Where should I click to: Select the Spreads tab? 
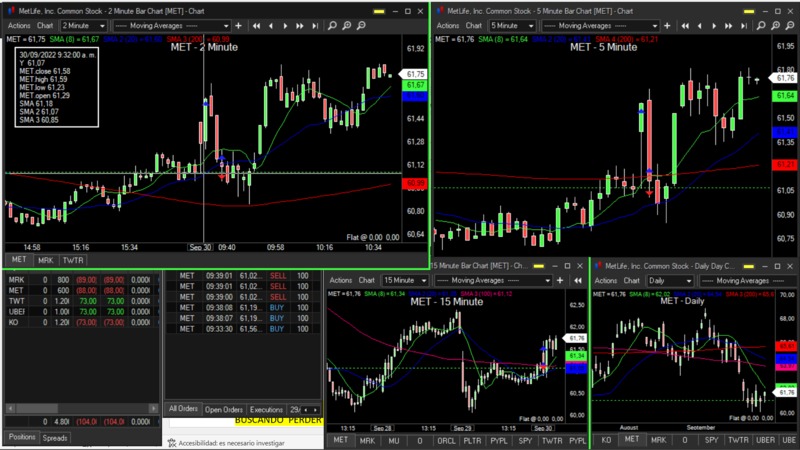coord(55,438)
